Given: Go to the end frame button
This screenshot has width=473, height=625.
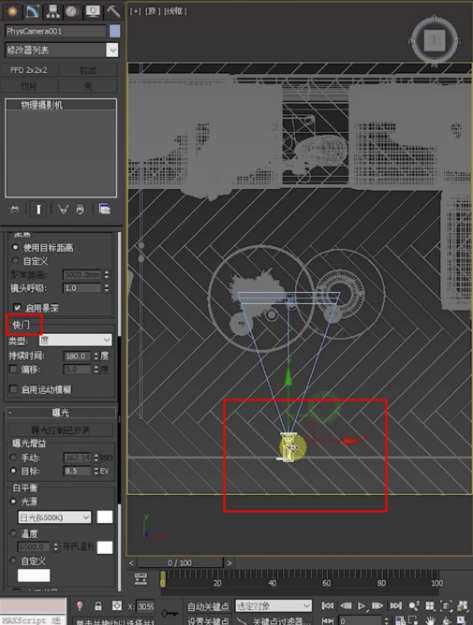Looking at the screenshot, I should pyautogui.click(x=396, y=606).
